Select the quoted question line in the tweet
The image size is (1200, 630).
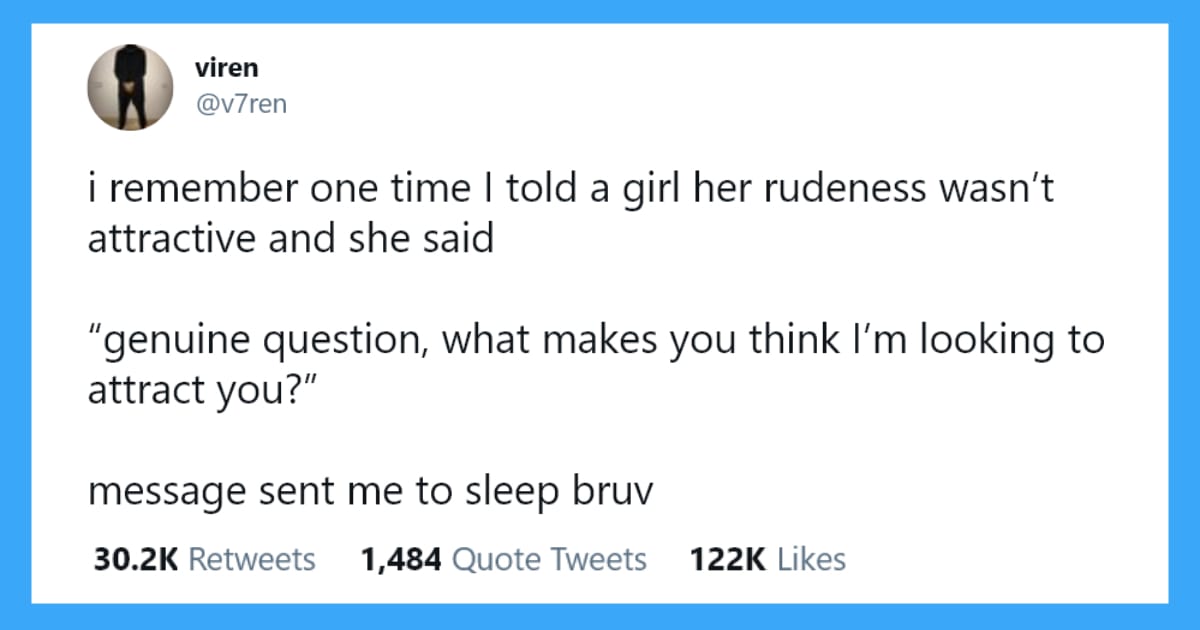[595, 339]
